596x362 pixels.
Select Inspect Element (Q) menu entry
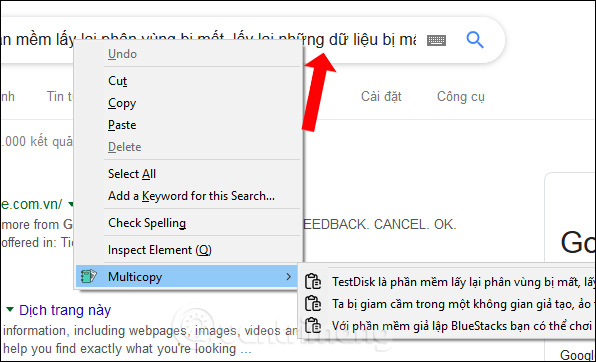click(x=188, y=250)
